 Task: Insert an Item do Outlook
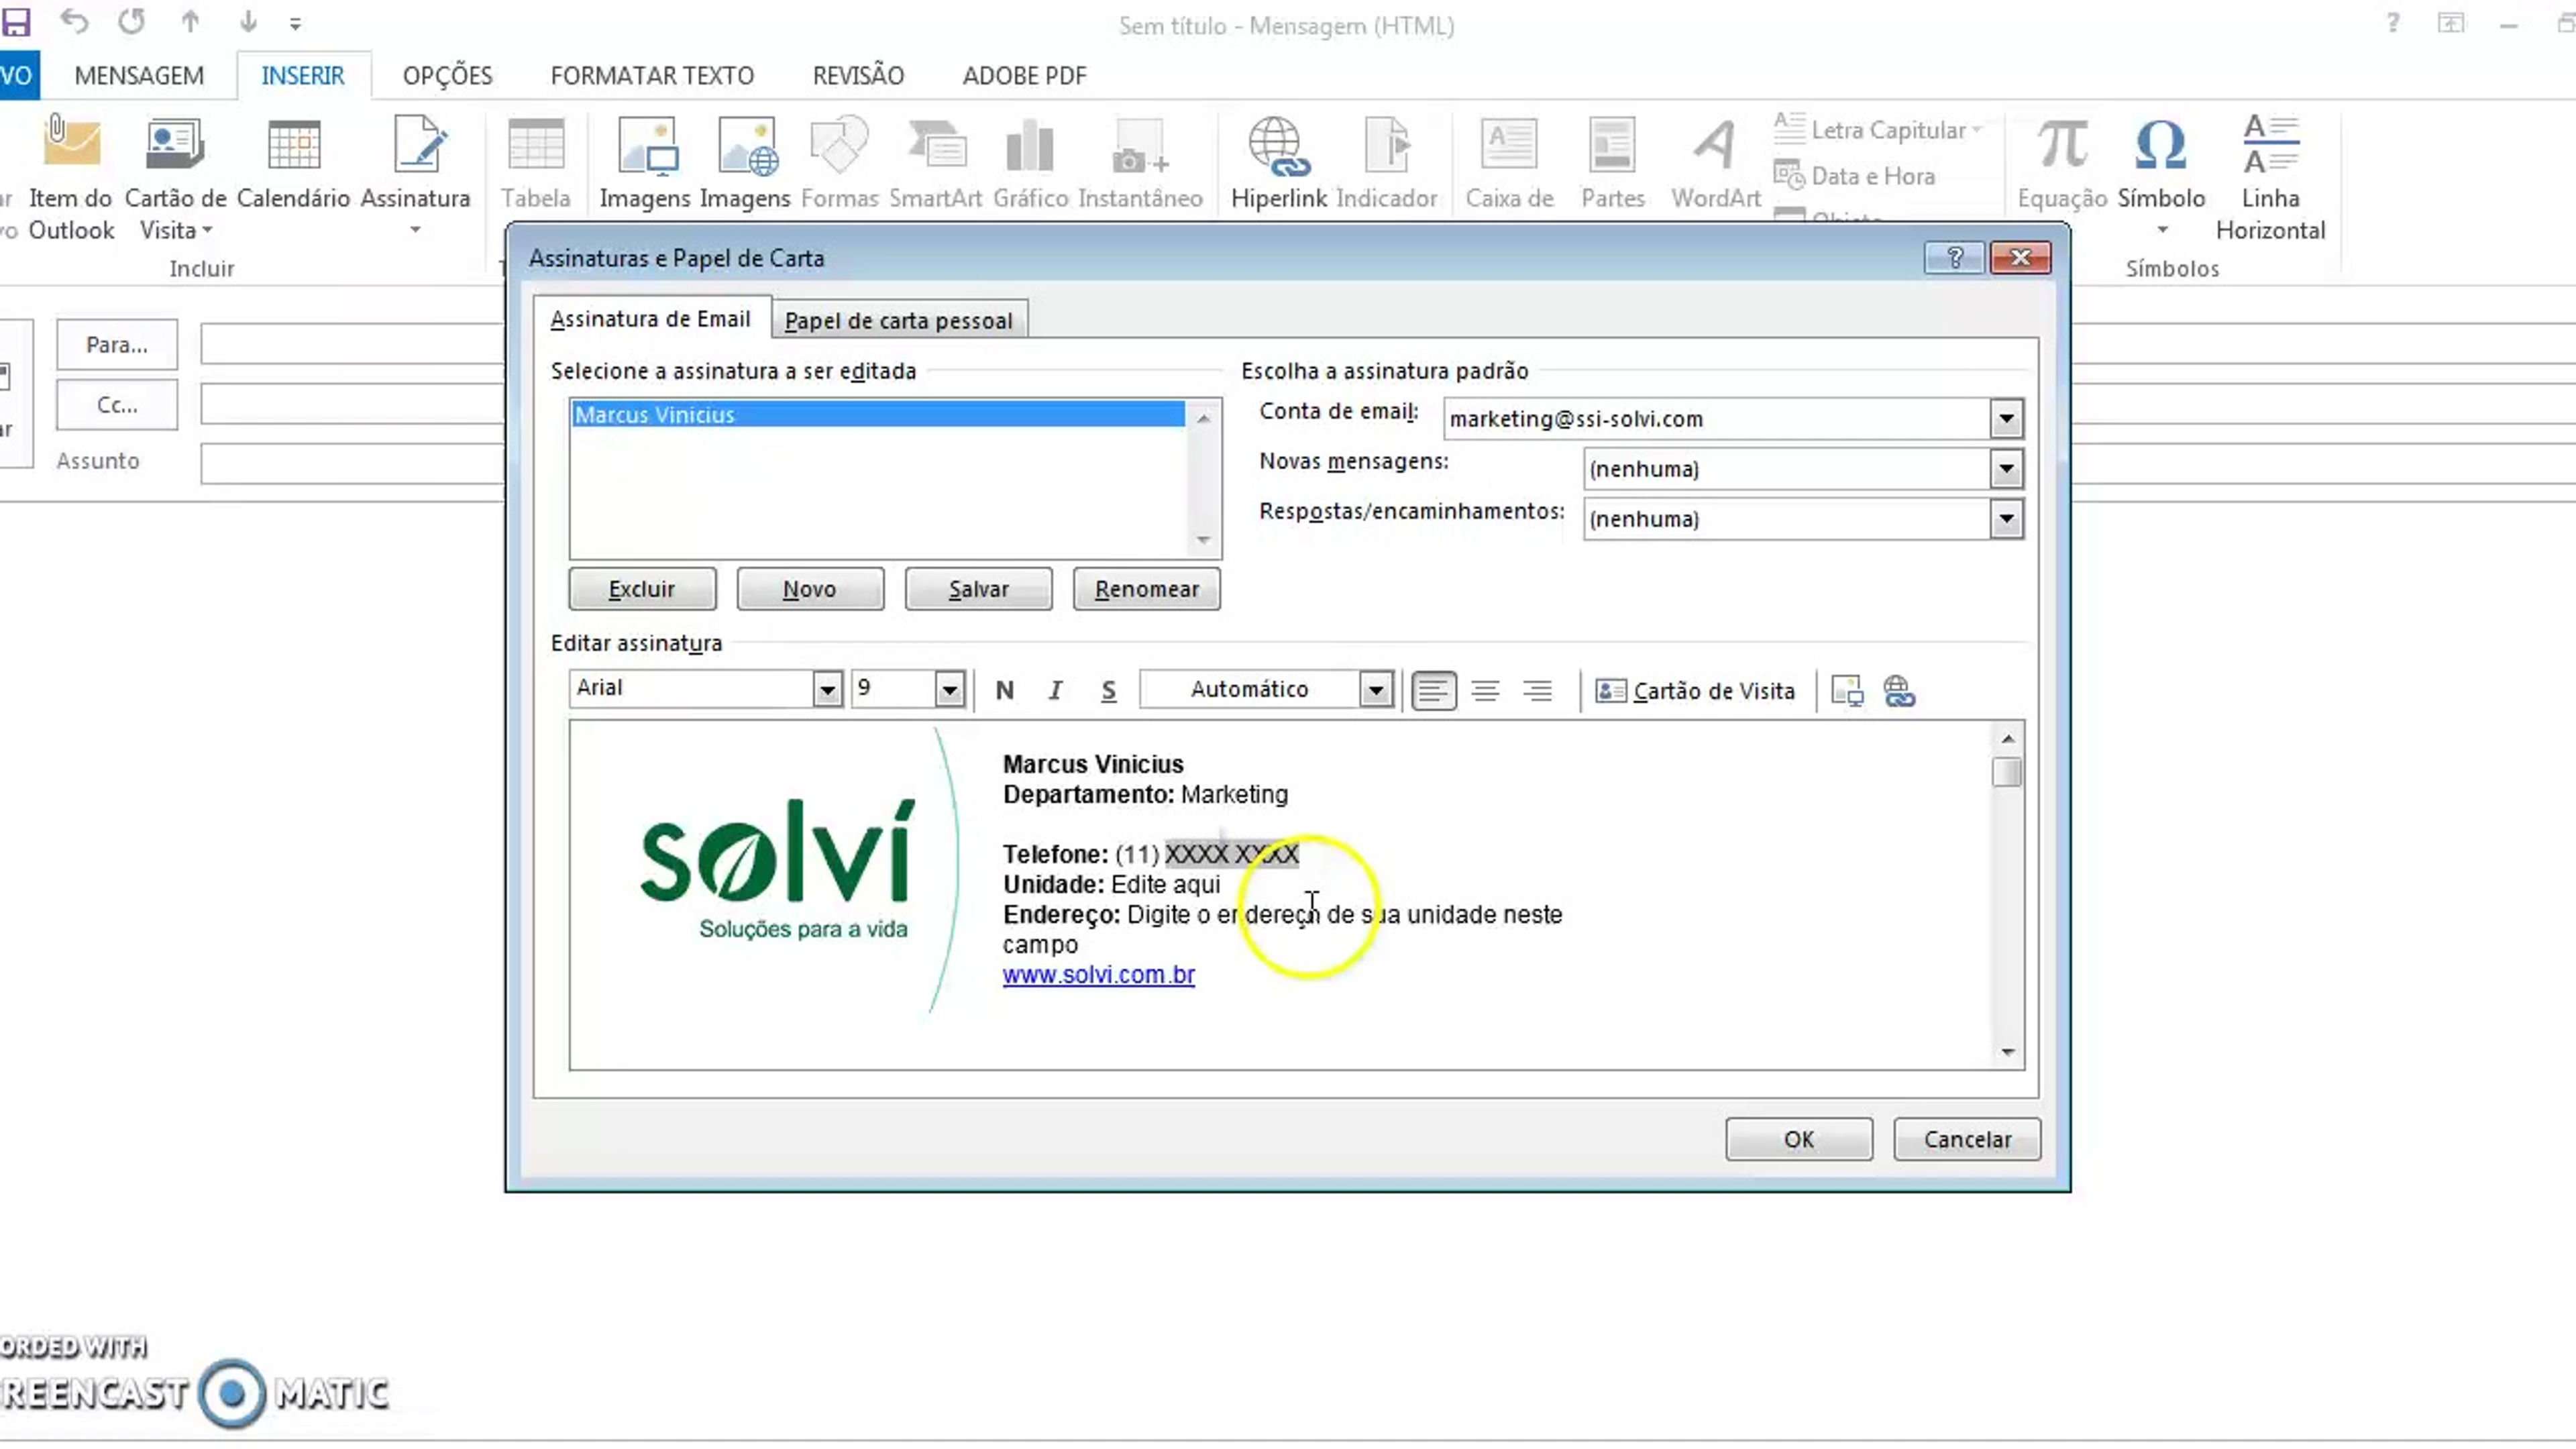coord(70,179)
